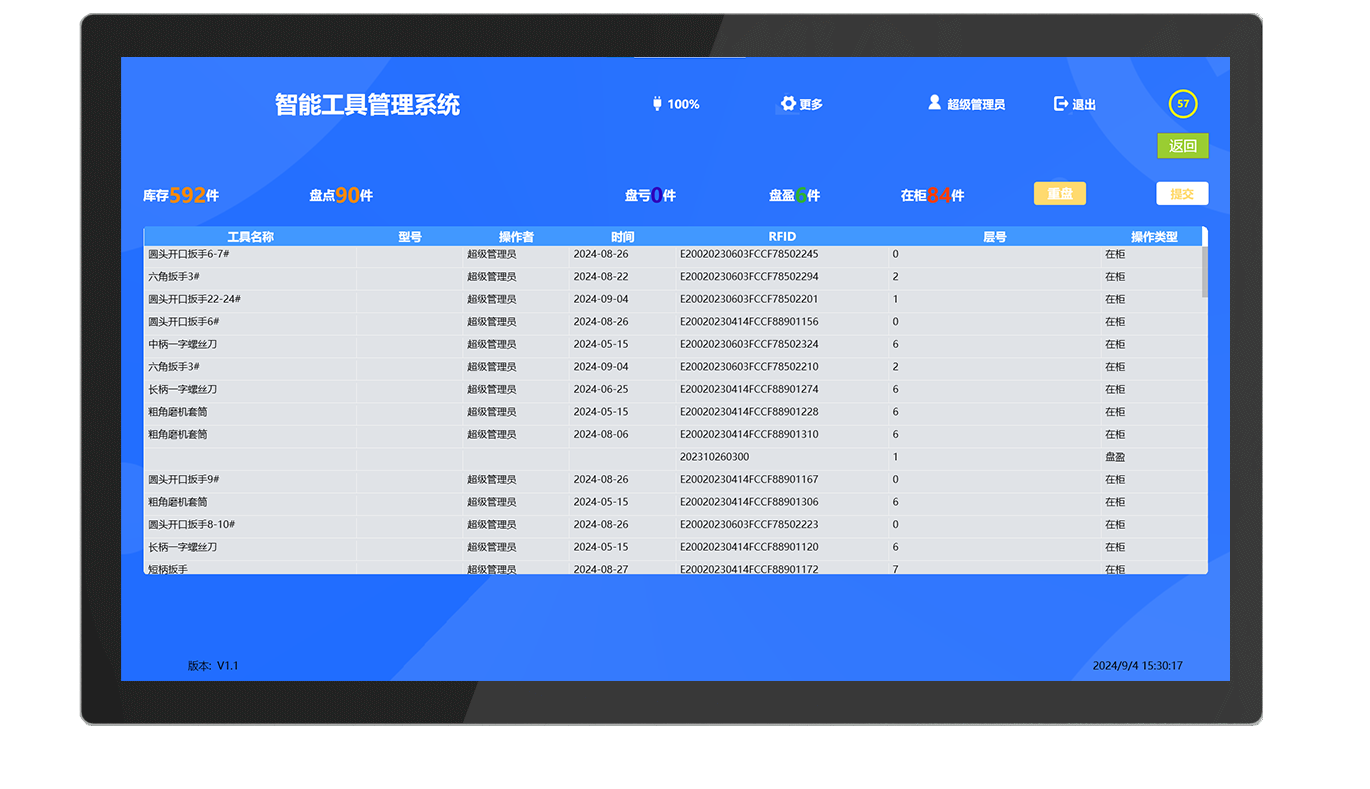
Task: Open the 更多 settings gear icon
Action: click(788, 104)
